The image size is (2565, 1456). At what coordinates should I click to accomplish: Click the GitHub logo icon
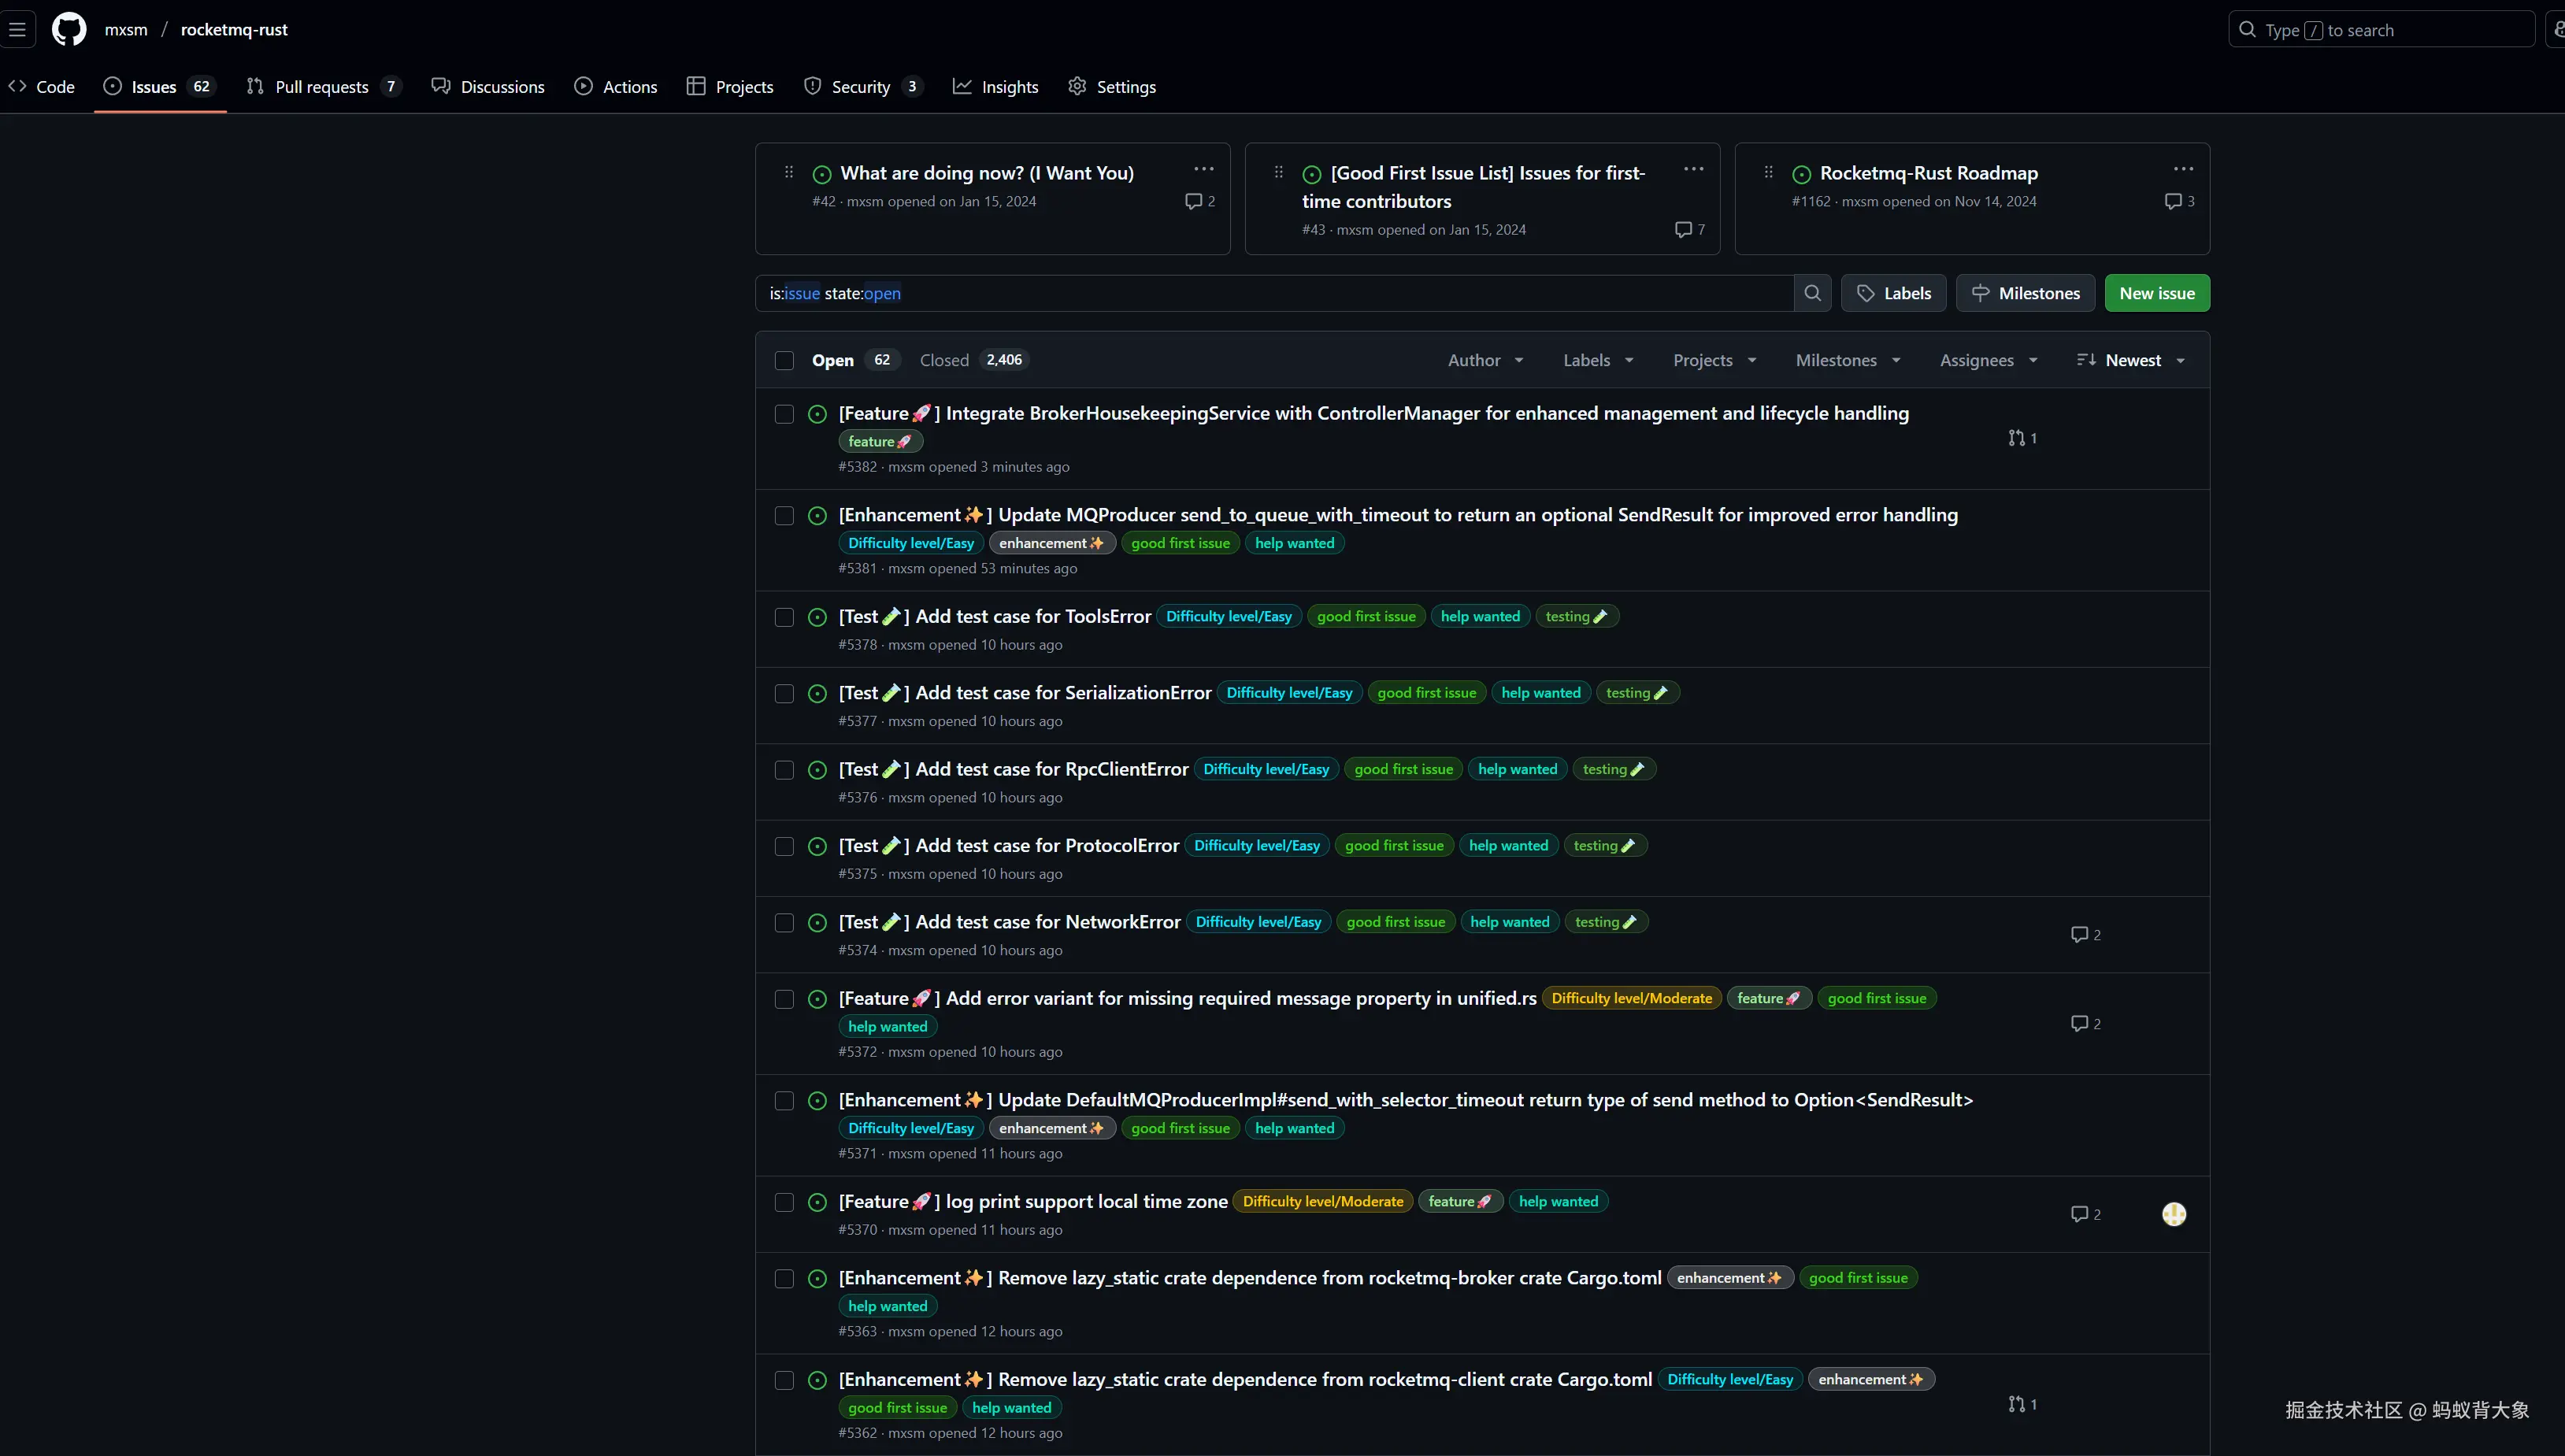click(x=69, y=29)
